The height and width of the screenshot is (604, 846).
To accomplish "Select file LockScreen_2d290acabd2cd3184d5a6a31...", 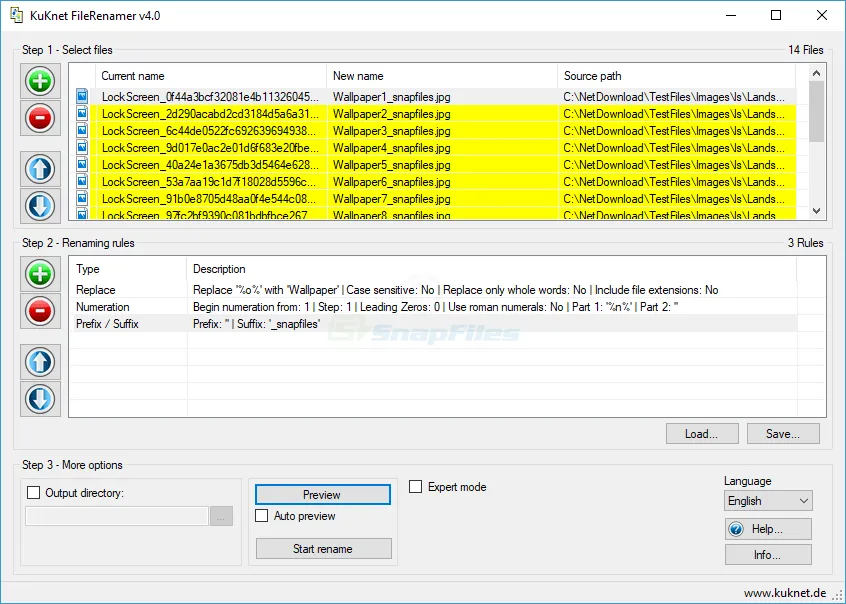I will (210, 113).
